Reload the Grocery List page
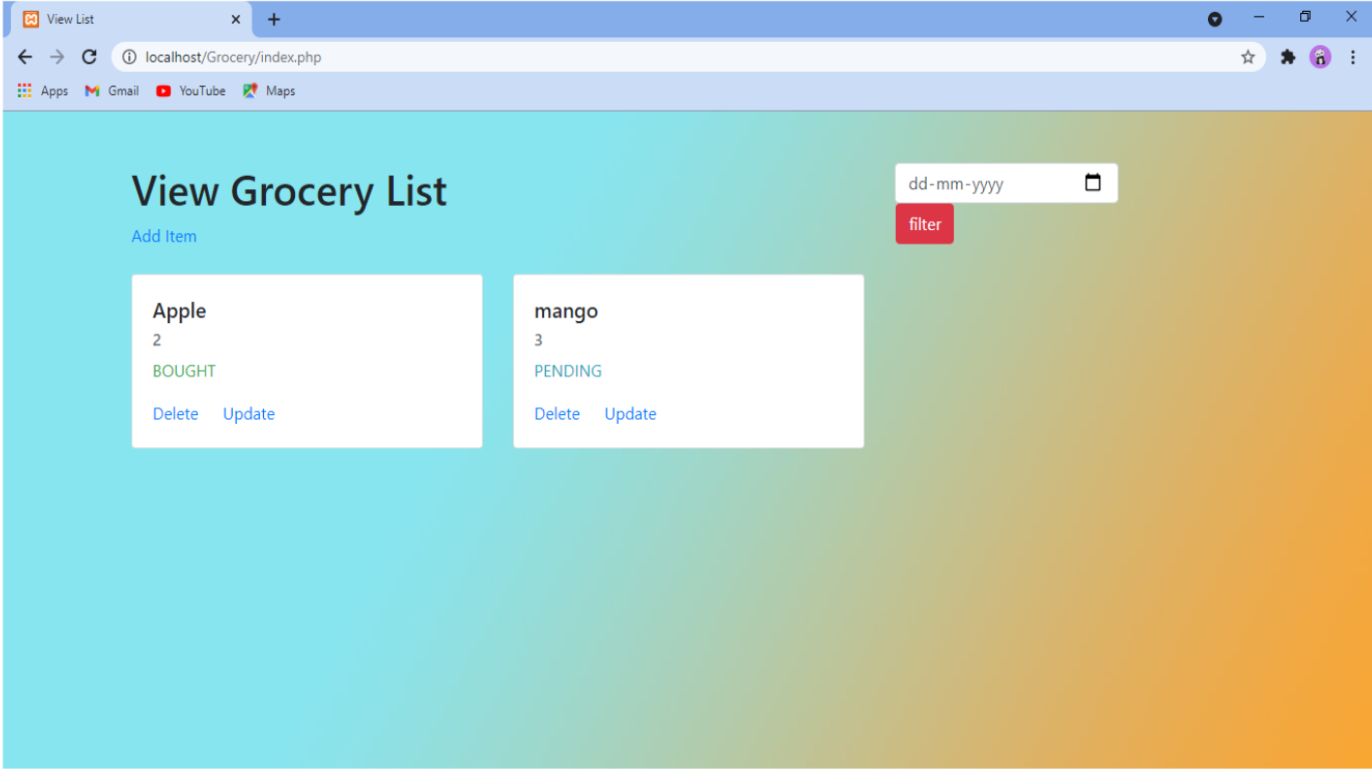 (x=88, y=57)
